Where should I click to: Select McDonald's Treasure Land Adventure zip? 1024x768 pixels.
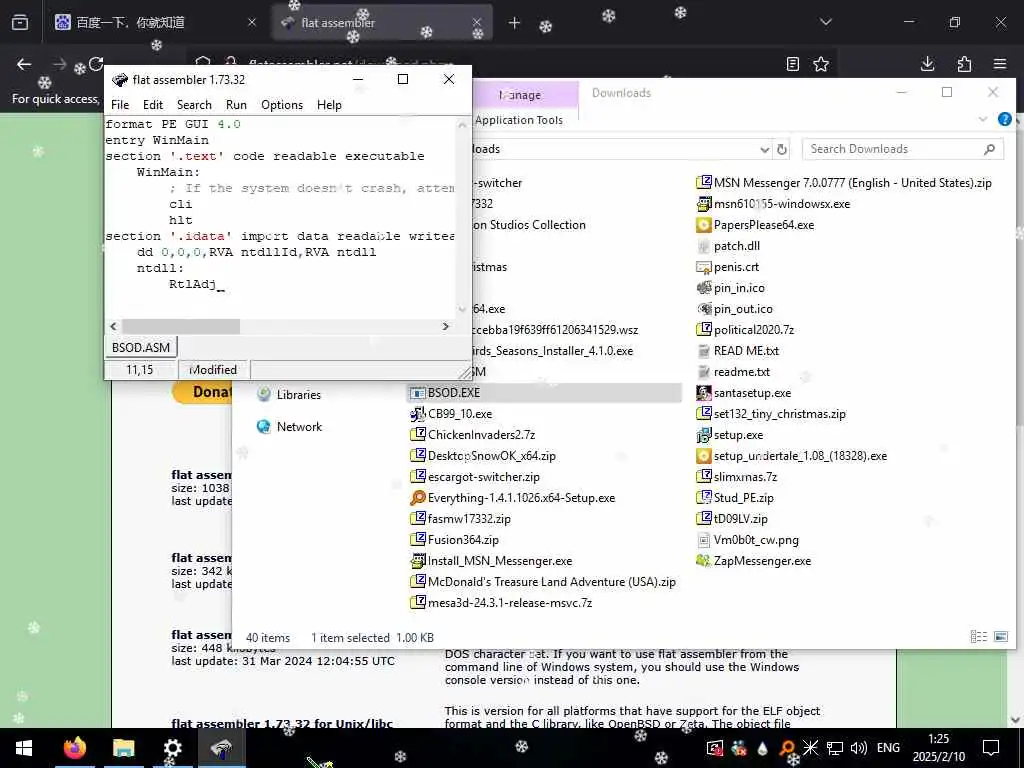[x=543, y=581]
